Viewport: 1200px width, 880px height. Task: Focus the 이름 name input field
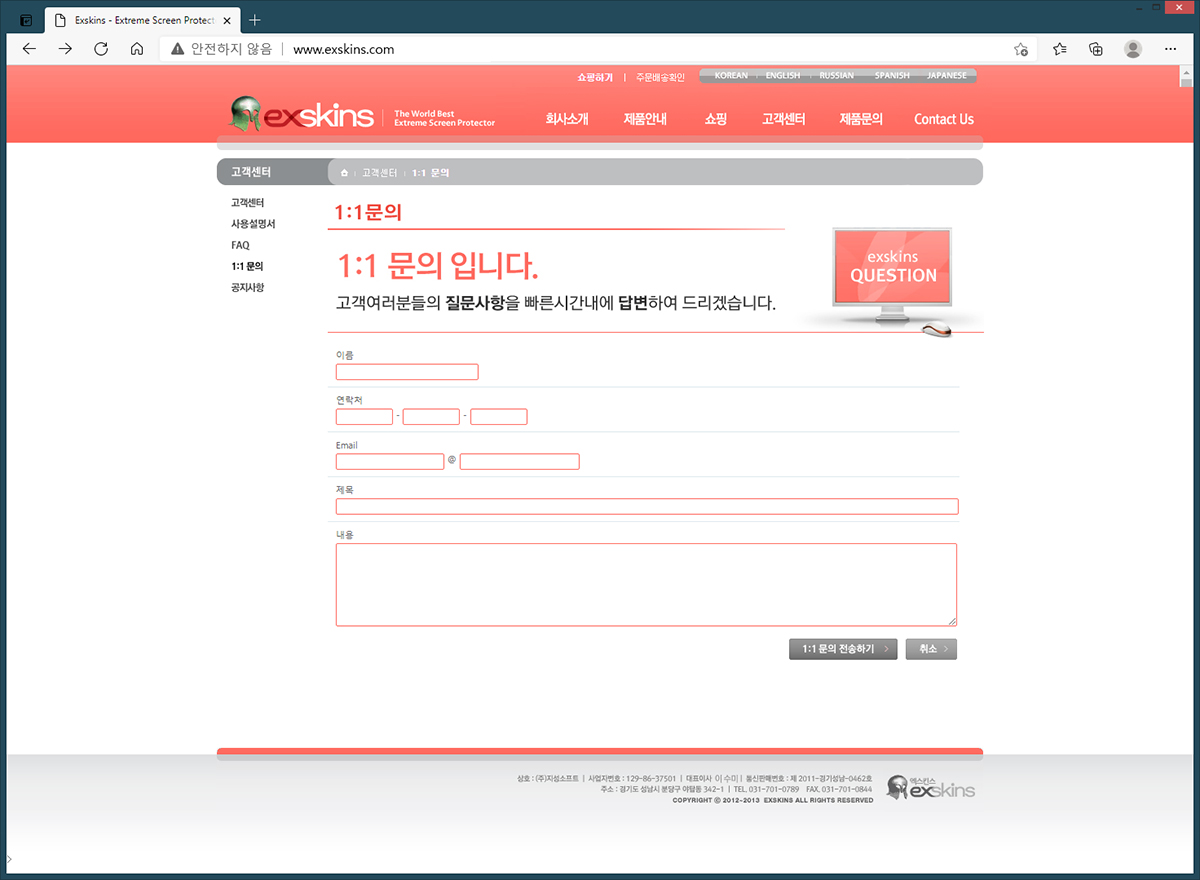(x=407, y=372)
